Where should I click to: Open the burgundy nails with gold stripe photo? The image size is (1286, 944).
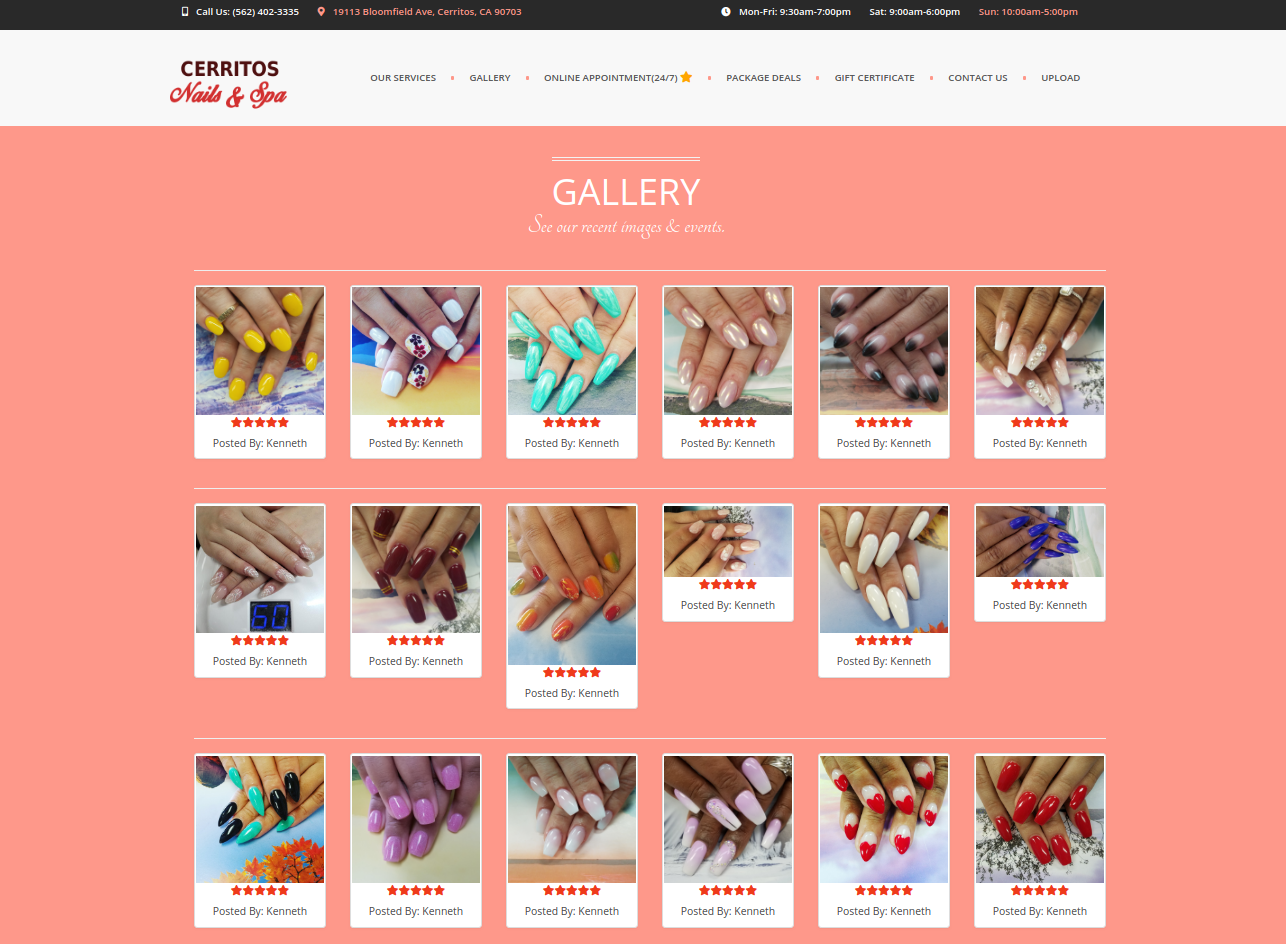click(416, 569)
